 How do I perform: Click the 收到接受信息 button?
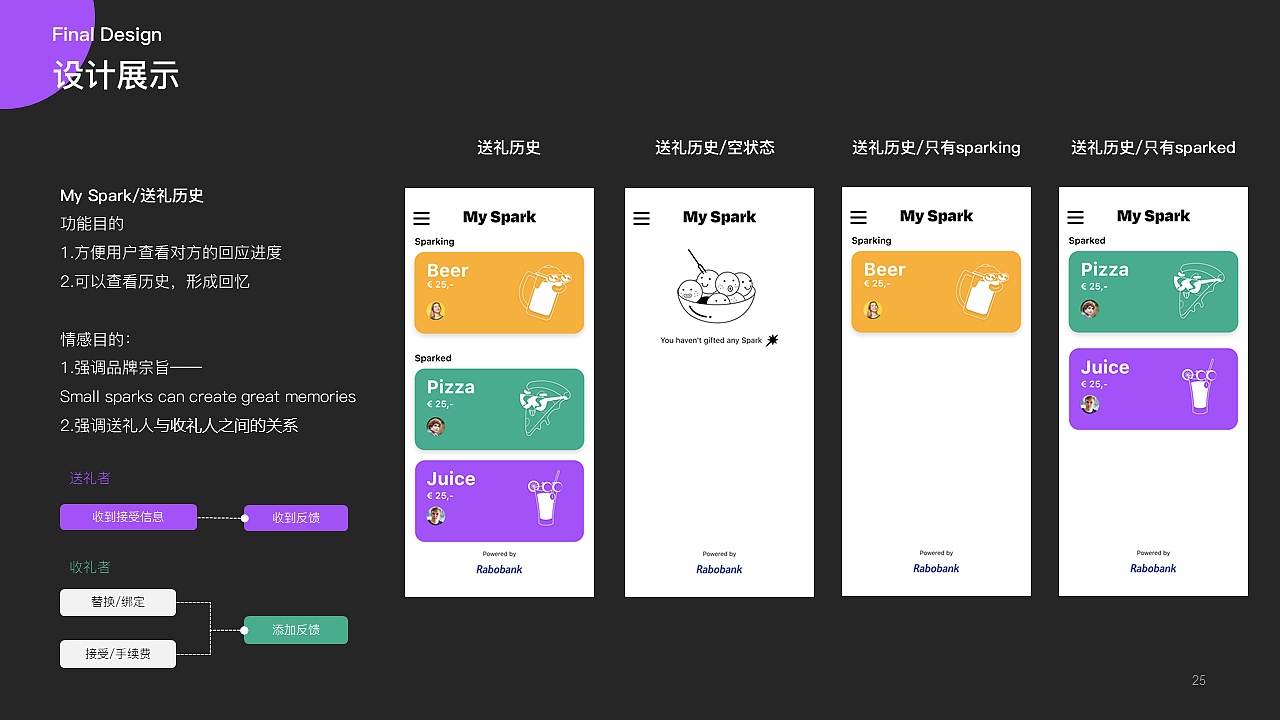click(x=128, y=517)
